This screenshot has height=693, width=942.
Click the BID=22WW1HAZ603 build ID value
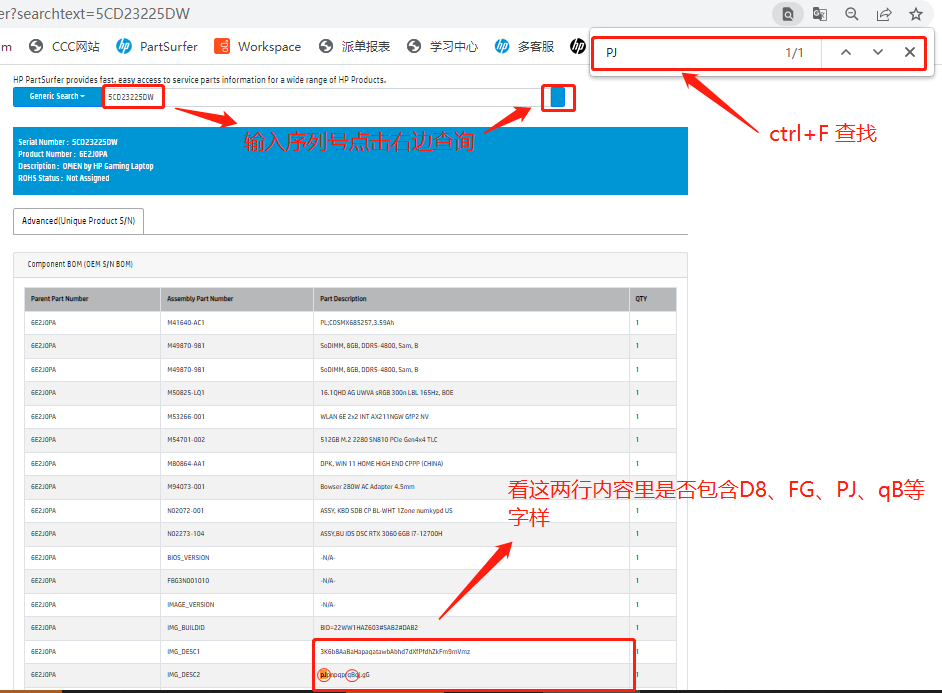pos(369,628)
